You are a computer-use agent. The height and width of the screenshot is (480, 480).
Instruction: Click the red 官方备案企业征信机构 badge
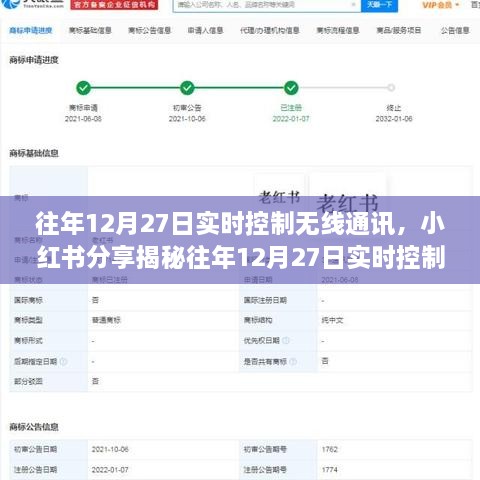(114, 5)
